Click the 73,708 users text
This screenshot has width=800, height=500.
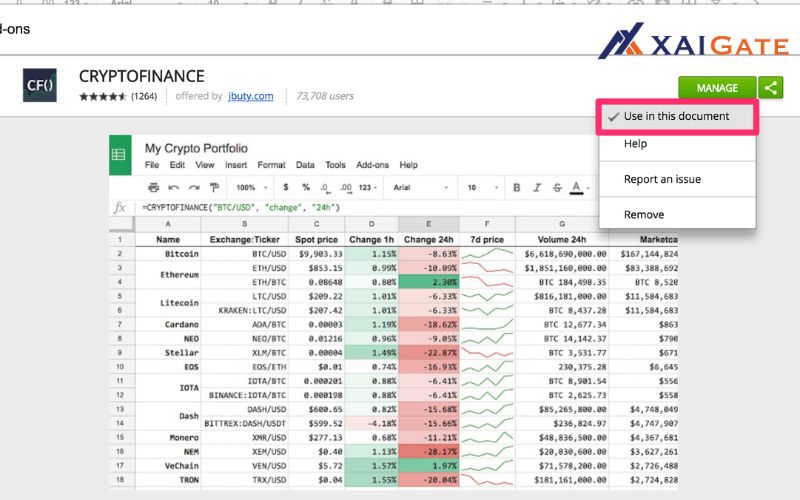(x=324, y=96)
